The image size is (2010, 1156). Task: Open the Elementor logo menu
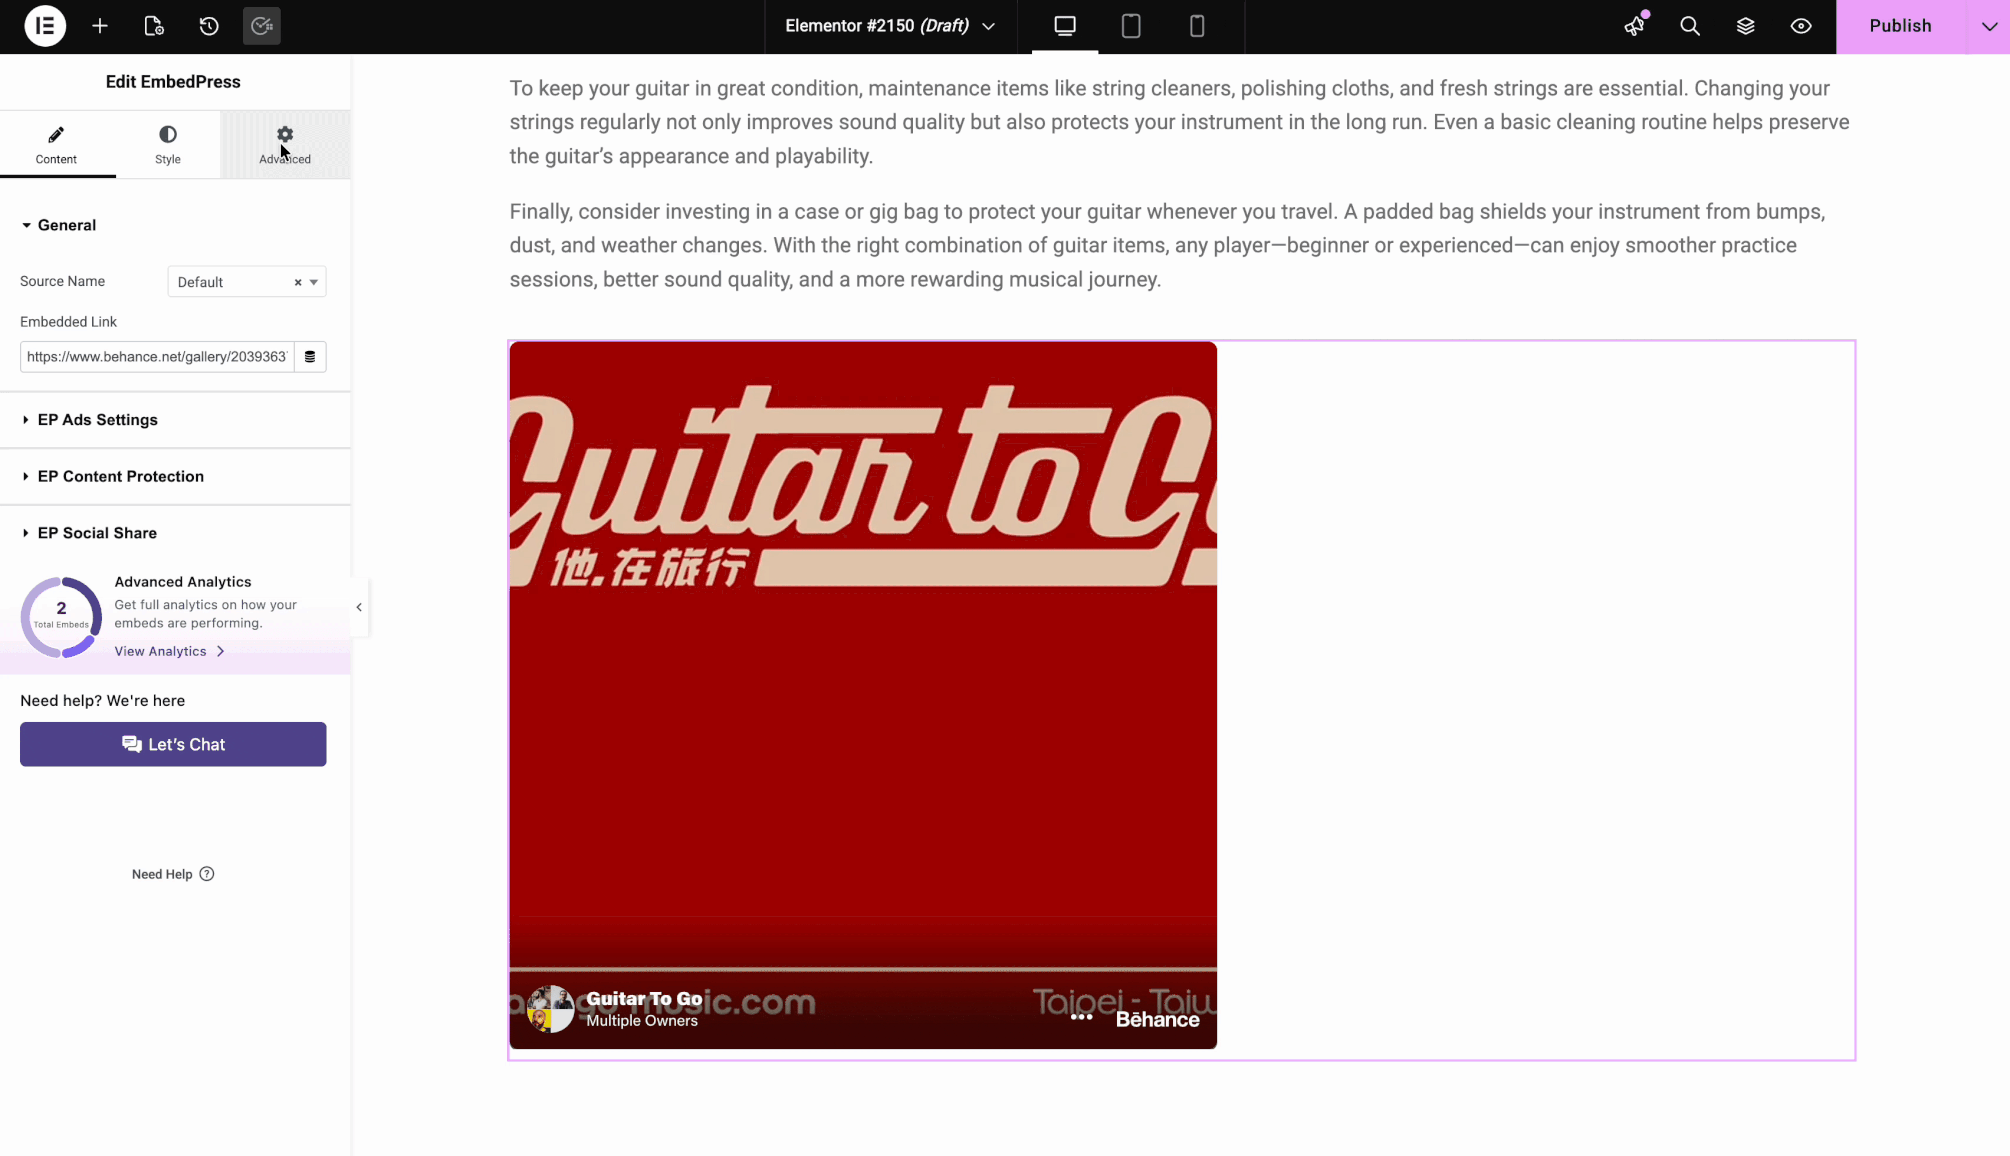pyautogui.click(x=45, y=26)
